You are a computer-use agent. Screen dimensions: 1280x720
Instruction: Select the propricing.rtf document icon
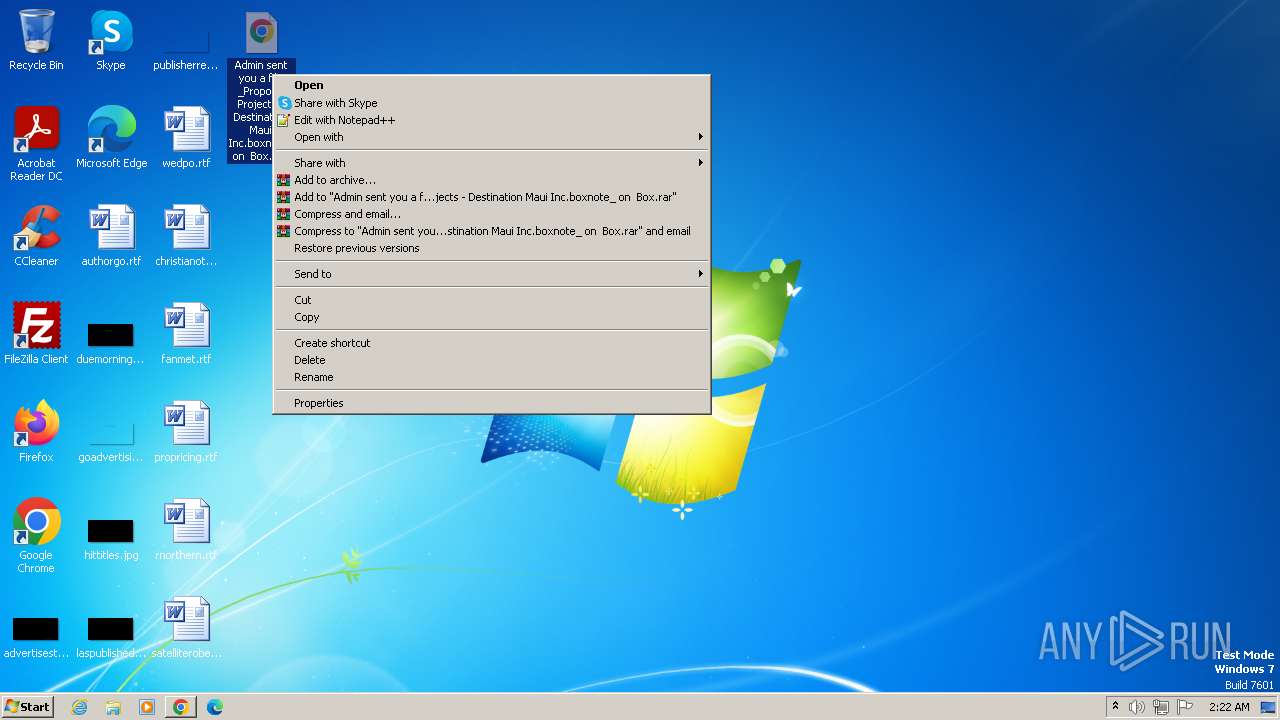tap(186, 432)
